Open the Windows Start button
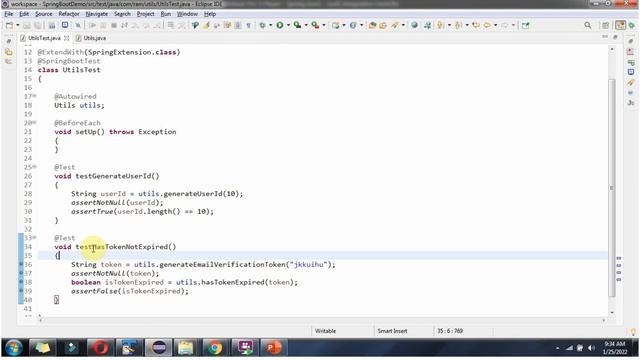Viewport: 640px width, 360px height. point(13,348)
